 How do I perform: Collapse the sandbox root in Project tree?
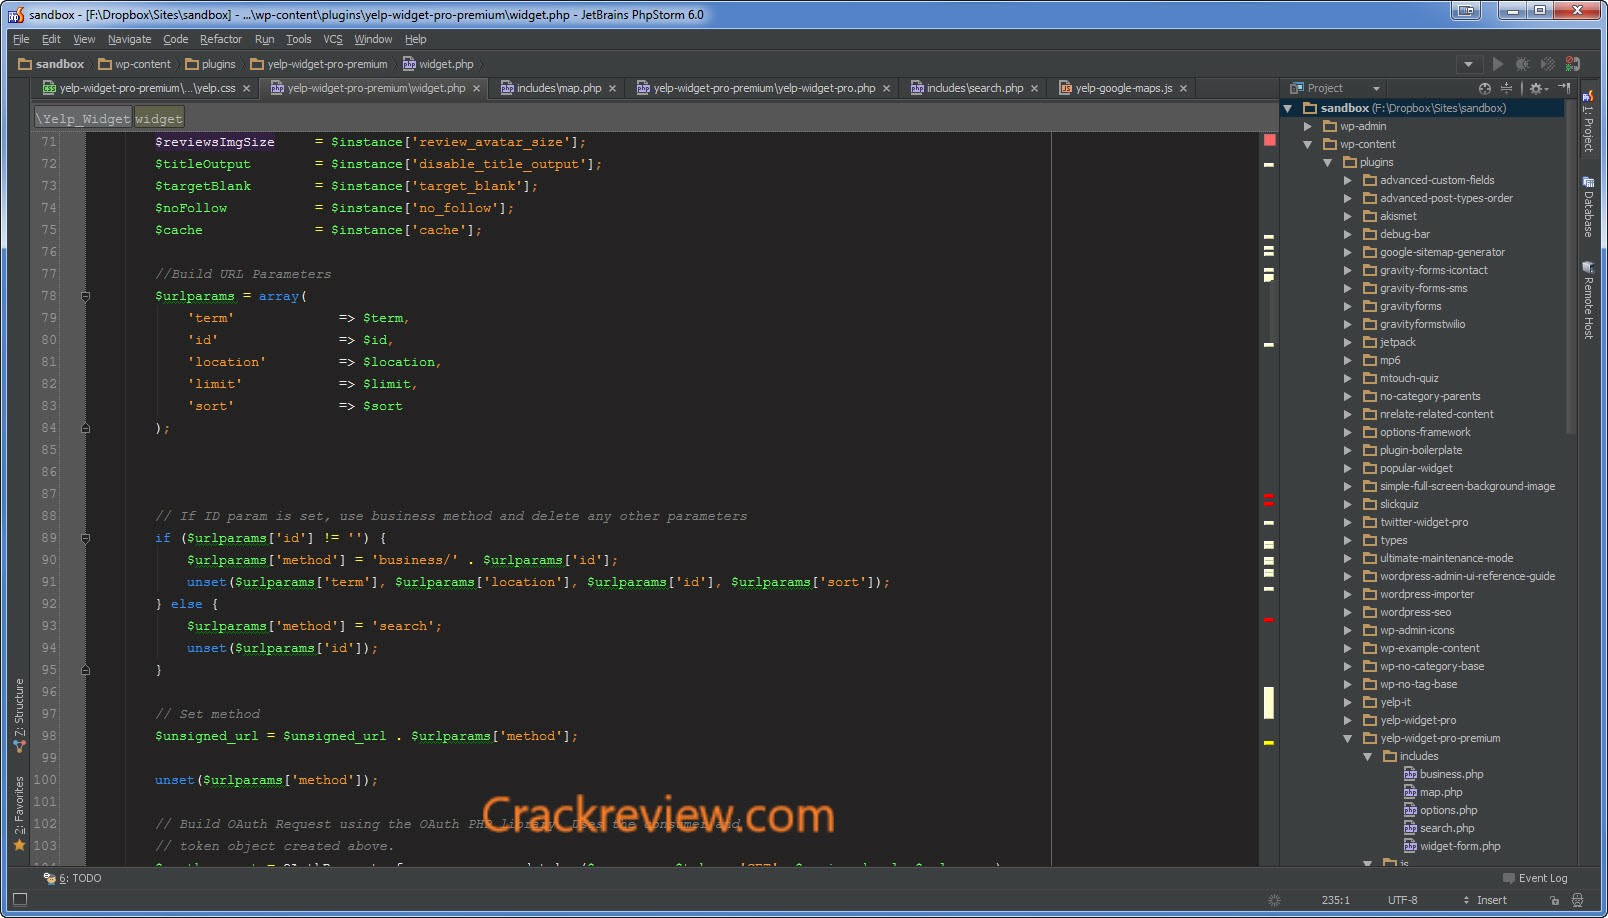(1288, 108)
